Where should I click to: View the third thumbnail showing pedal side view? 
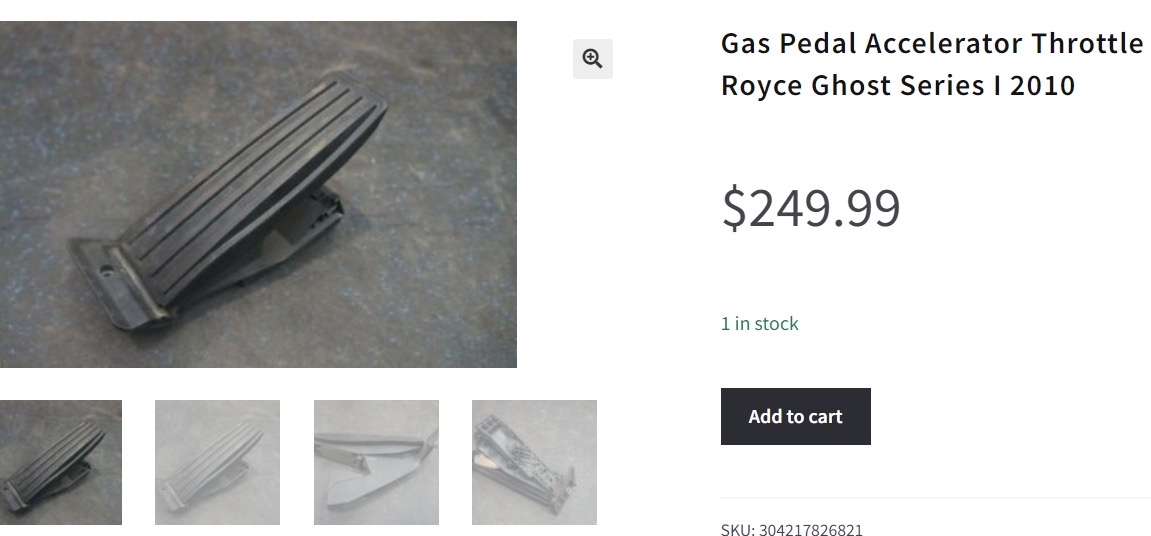pos(376,462)
